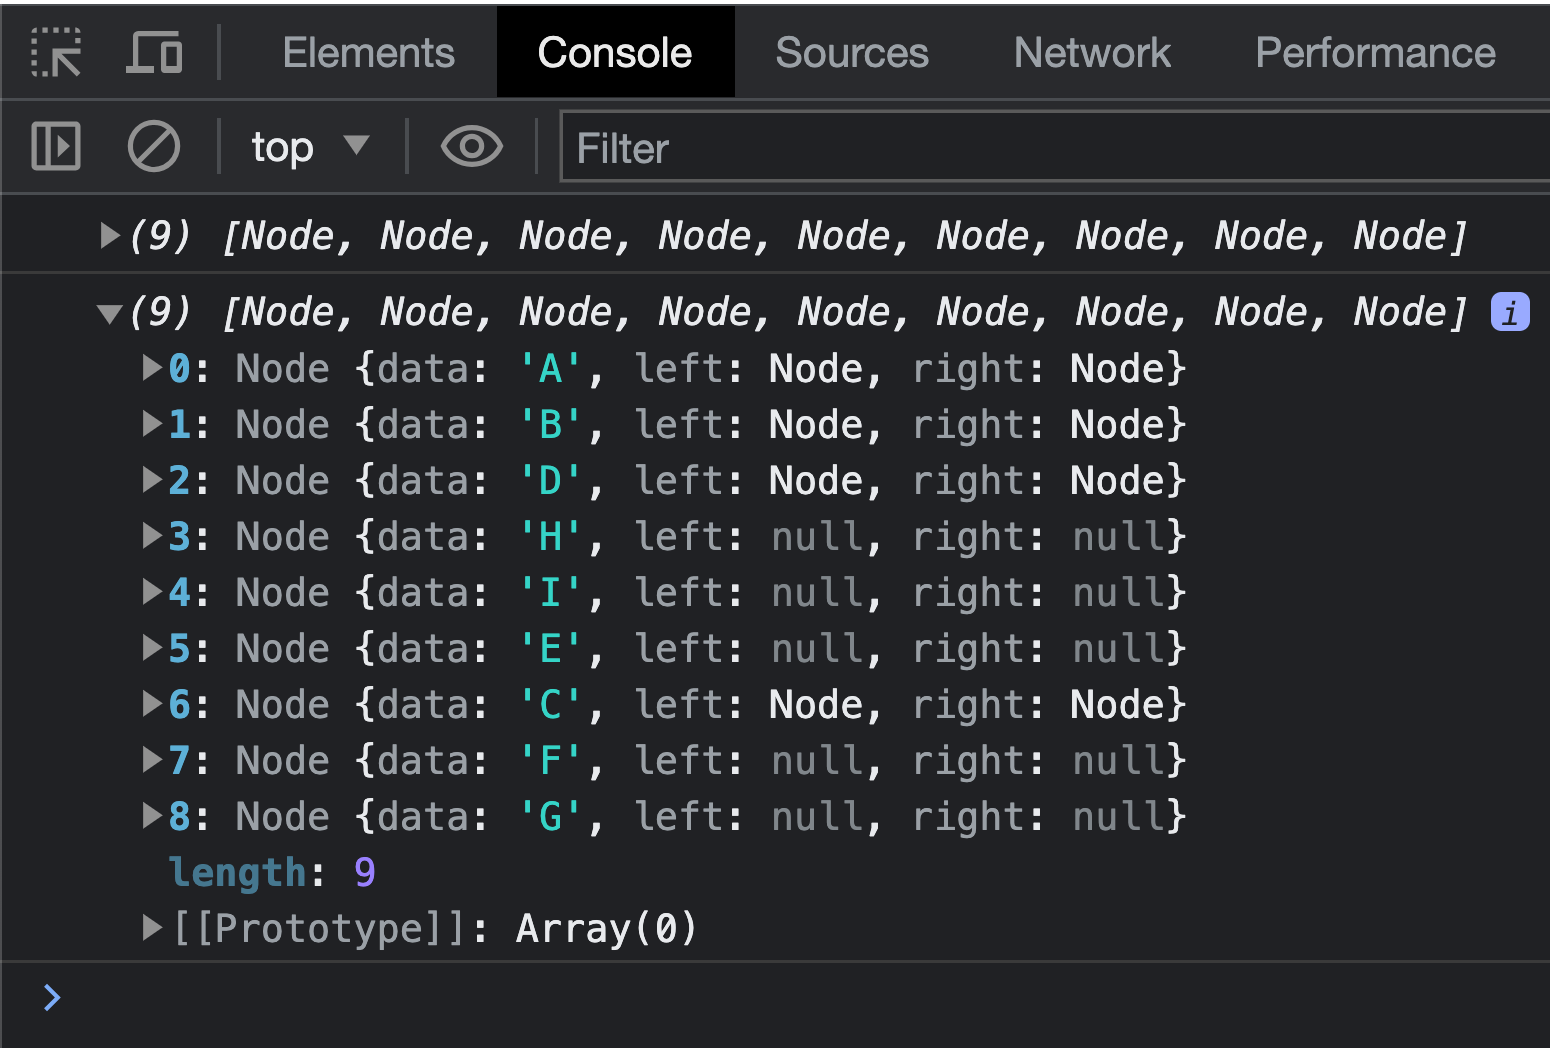Click the 'A' data string value
Screen dimensions: 1550x1048
click(550, 369)
